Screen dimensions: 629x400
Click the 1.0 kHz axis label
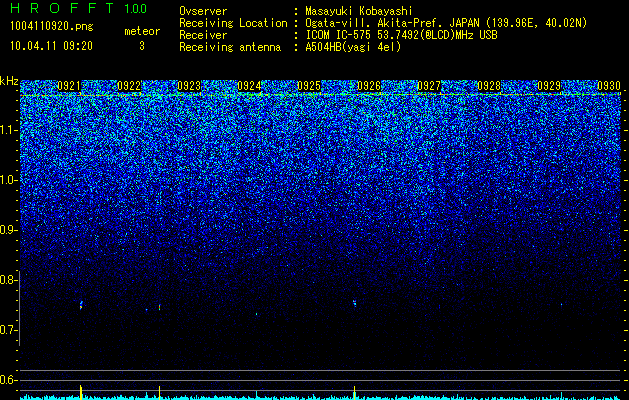8,180
